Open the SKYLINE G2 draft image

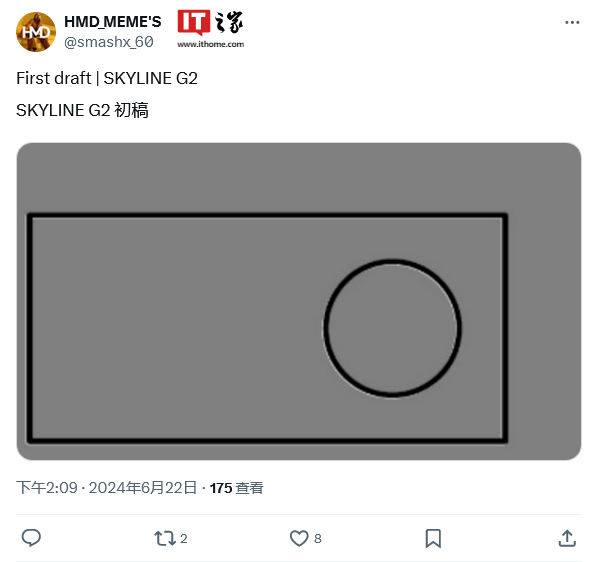[299, 301]
